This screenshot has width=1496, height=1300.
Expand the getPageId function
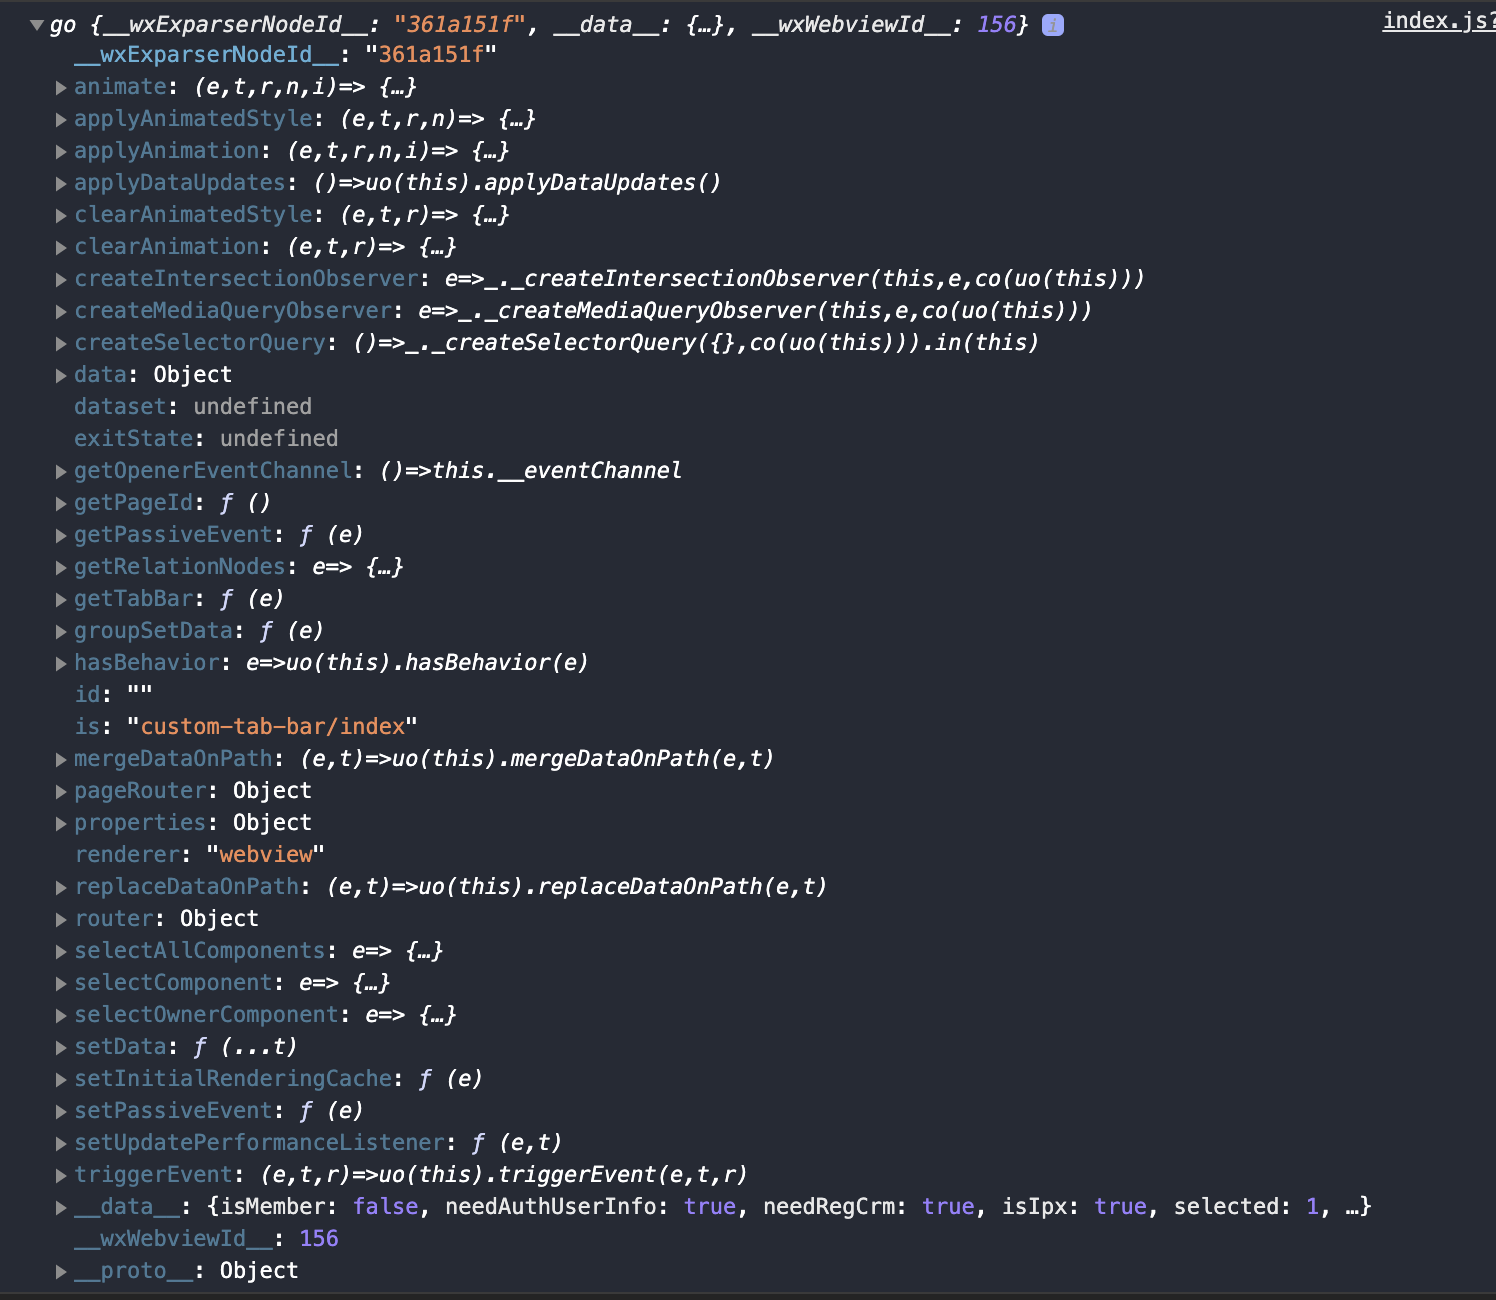pyautogui.click(x=61, y=504)
